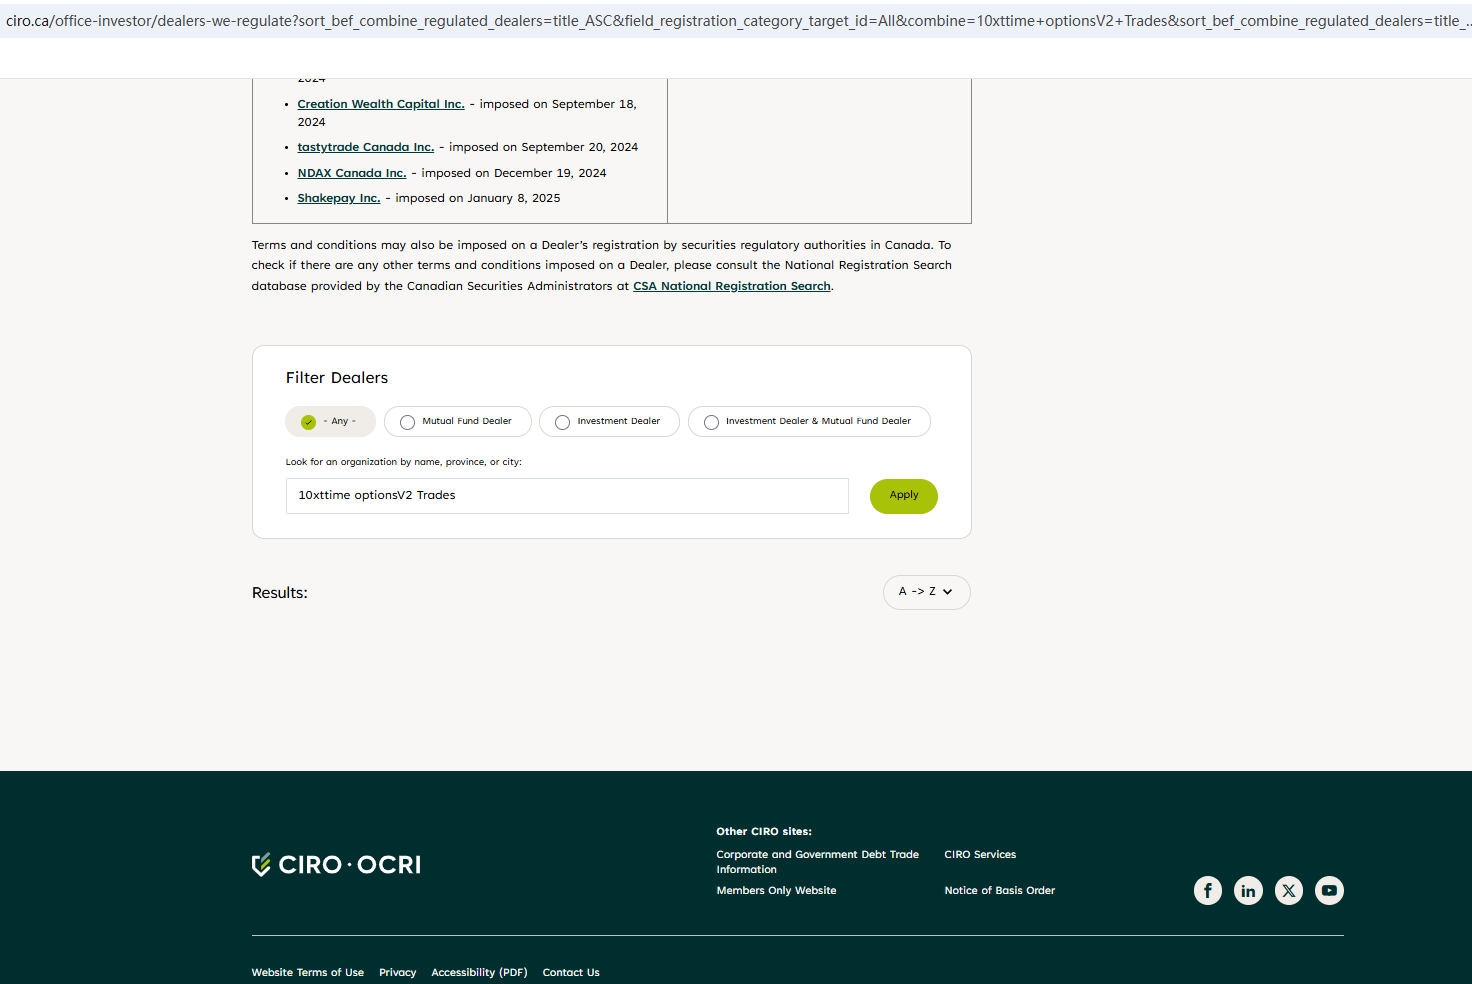Select the Investment Dealer filter option
Viewport: 1472px width, 984px height.
click(x=610, y=422)
